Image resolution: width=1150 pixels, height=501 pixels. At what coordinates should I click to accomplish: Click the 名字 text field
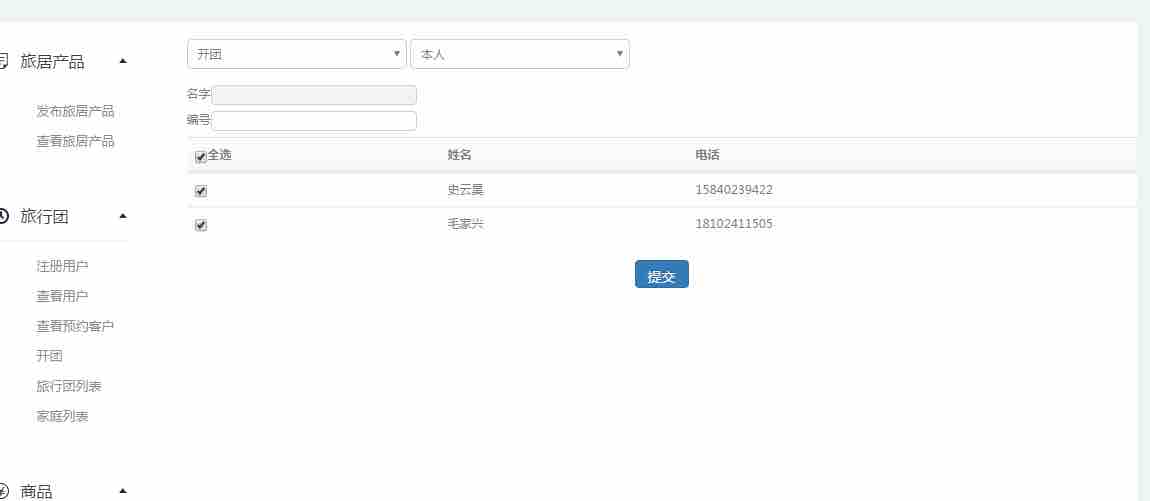pos(314,95)
